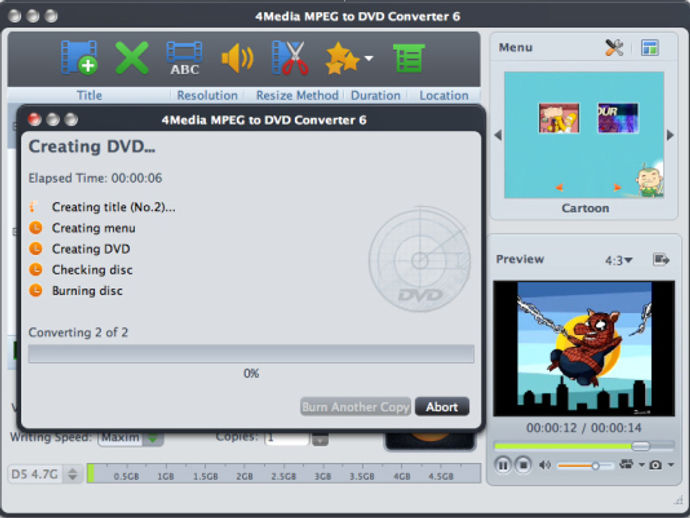Expand loop mode dropdown arrow
Viewport: 690px width, 518px height.
pyautogui.click(x=642, y=465)
